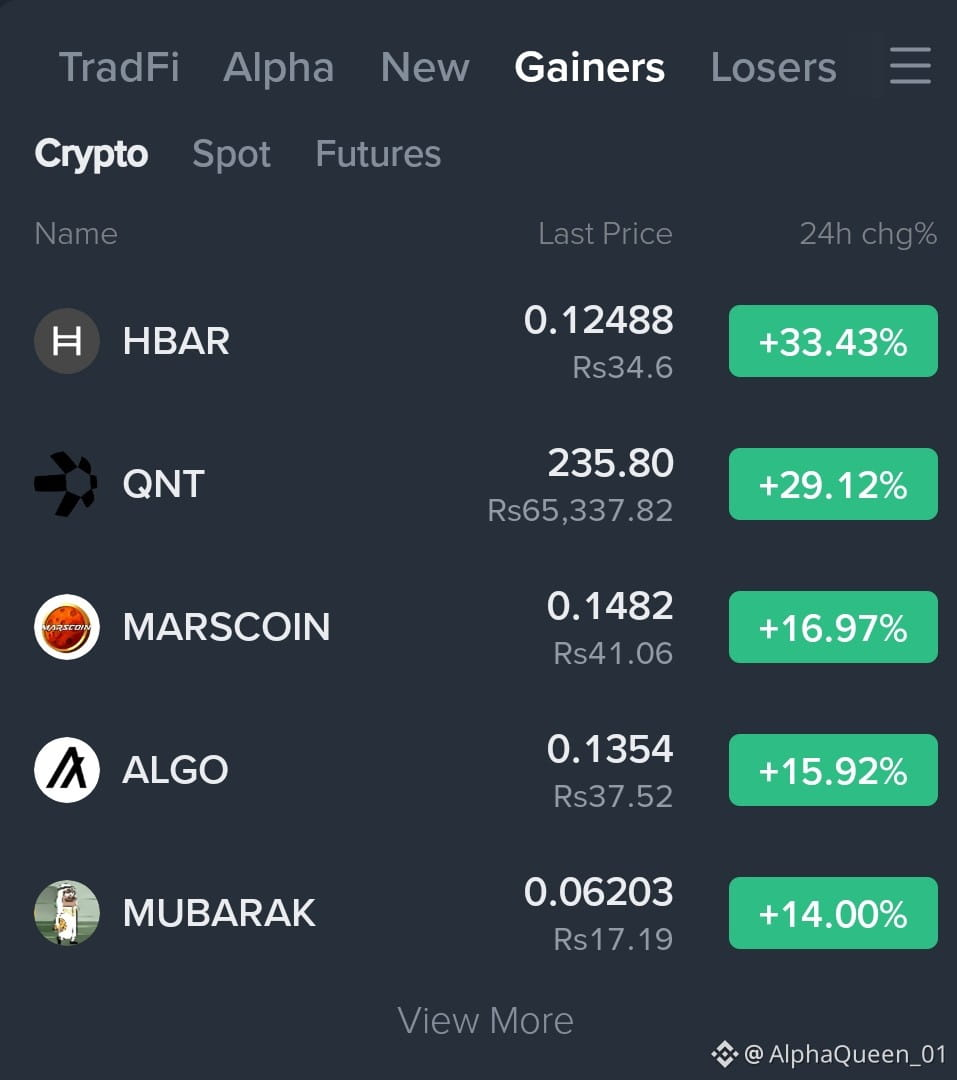Viewport: 957px width, 1080px height.
Task: Open the hamburger menu icon
Action: (x=910, y=66)
